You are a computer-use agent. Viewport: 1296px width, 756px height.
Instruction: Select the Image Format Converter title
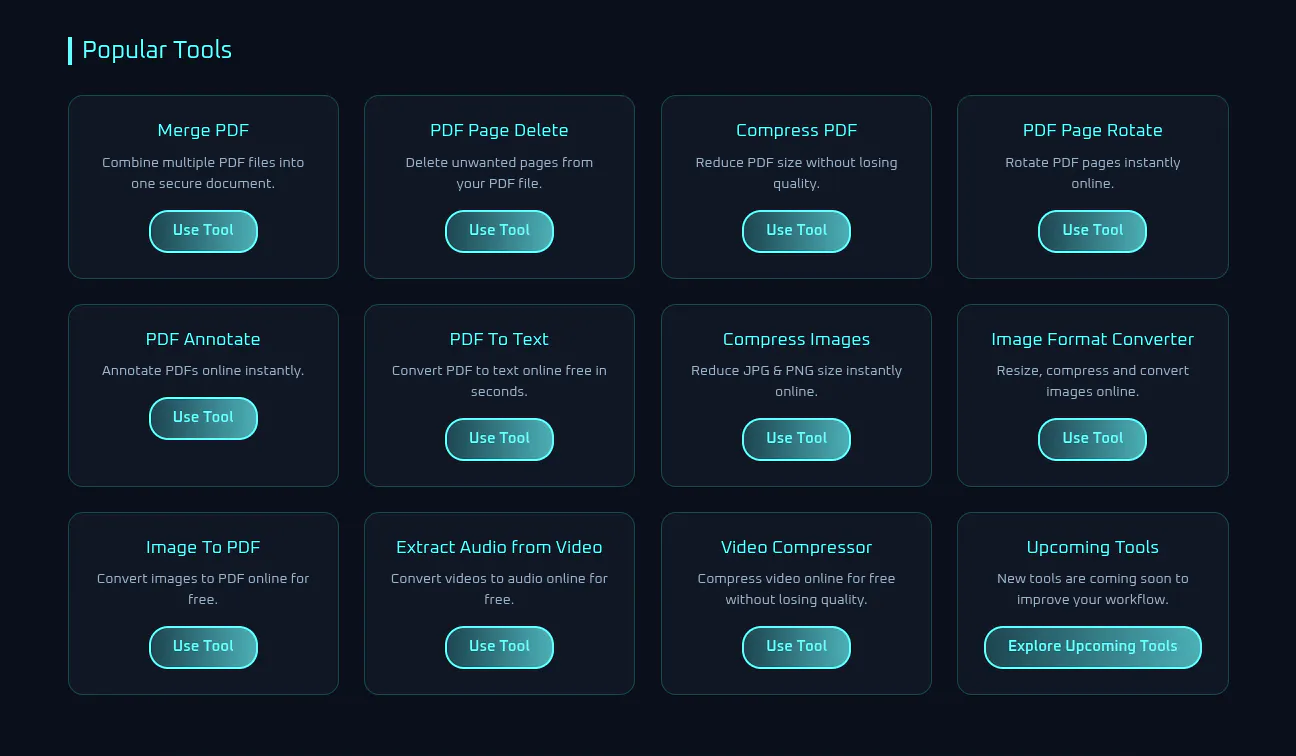pos(1092,339)
